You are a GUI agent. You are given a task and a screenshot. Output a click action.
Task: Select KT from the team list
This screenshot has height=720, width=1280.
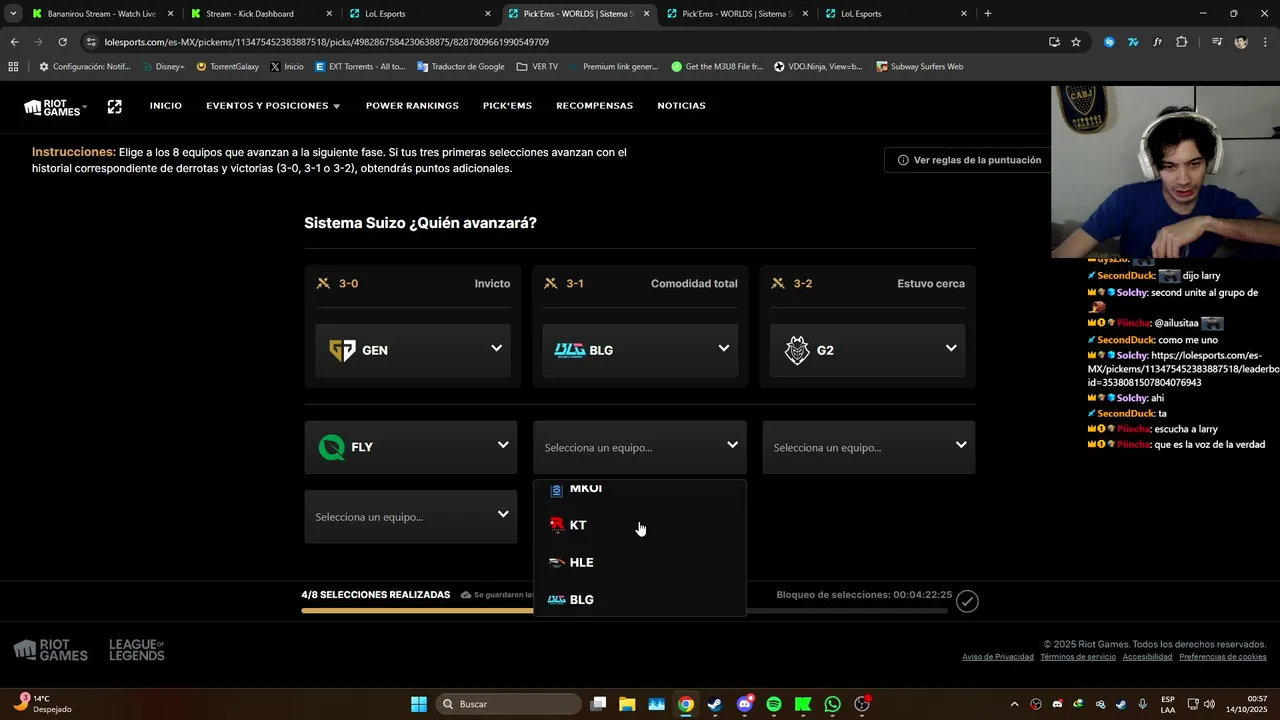pyautogui.click(x=640, y=525)
